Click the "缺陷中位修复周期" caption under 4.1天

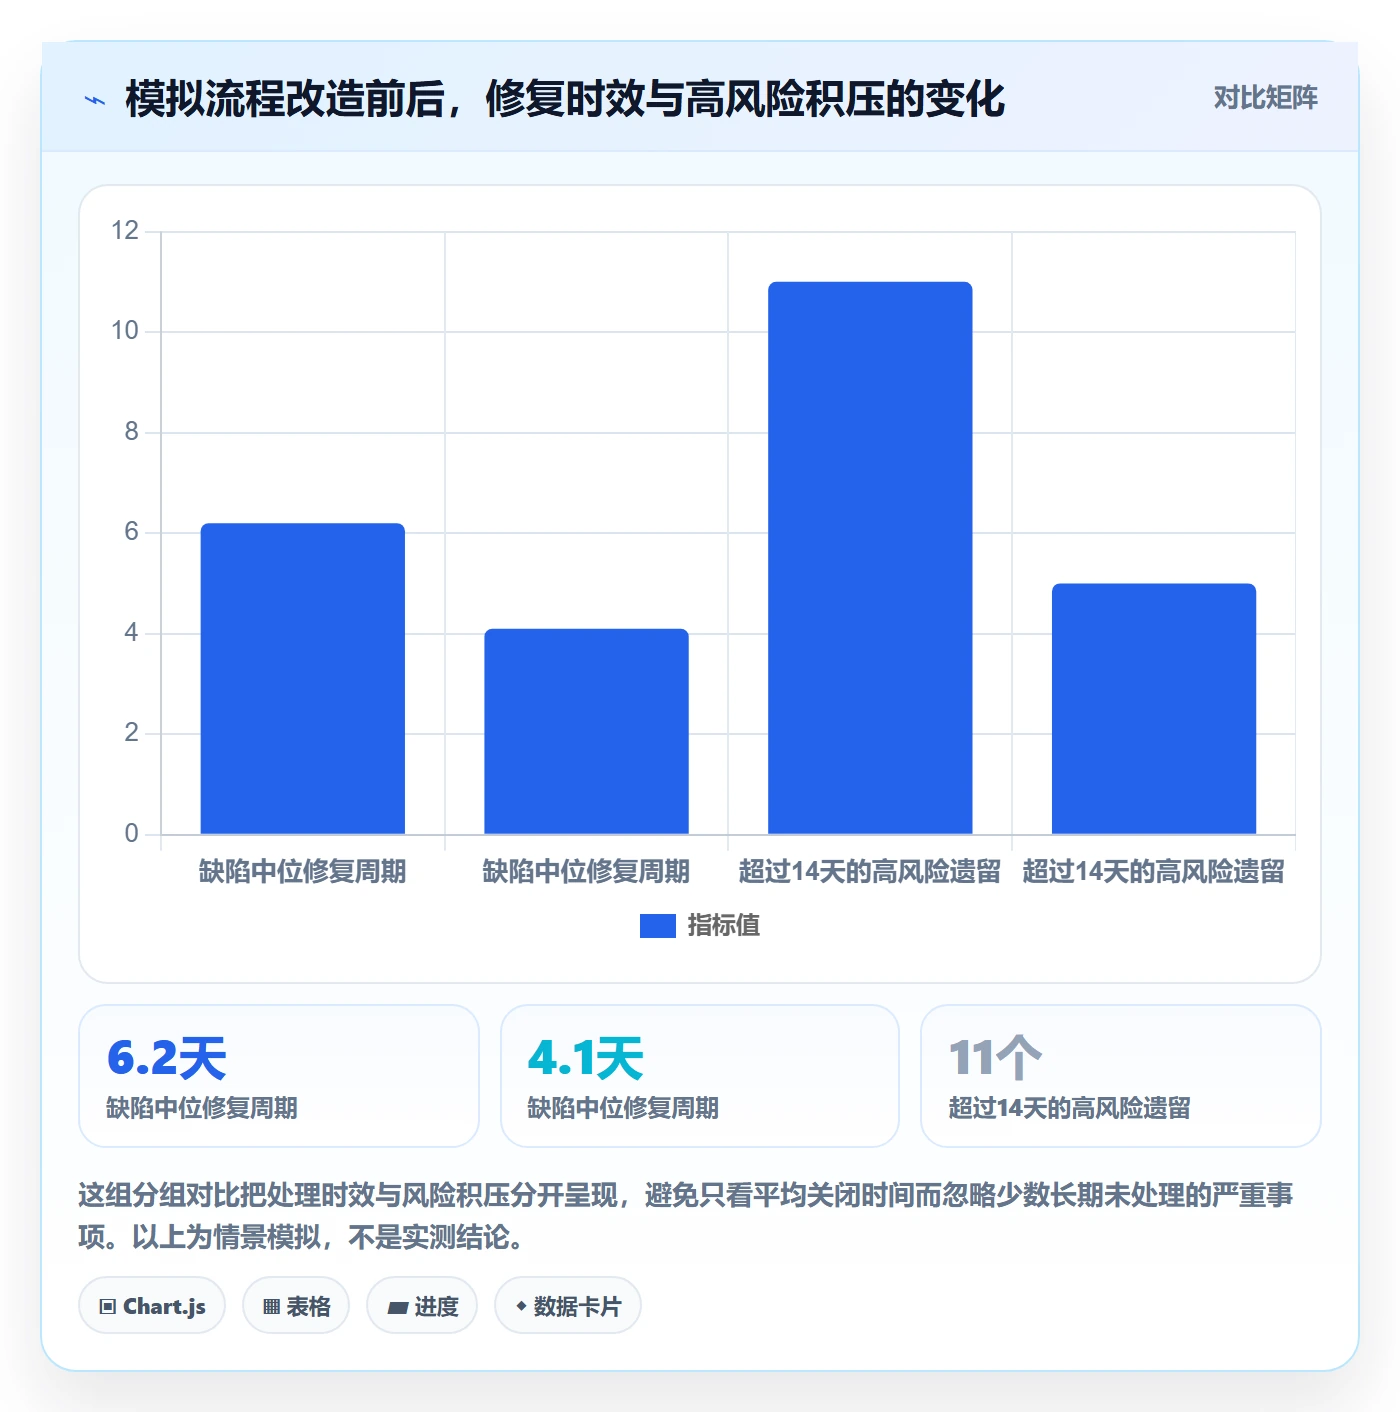coord(623,1108)
